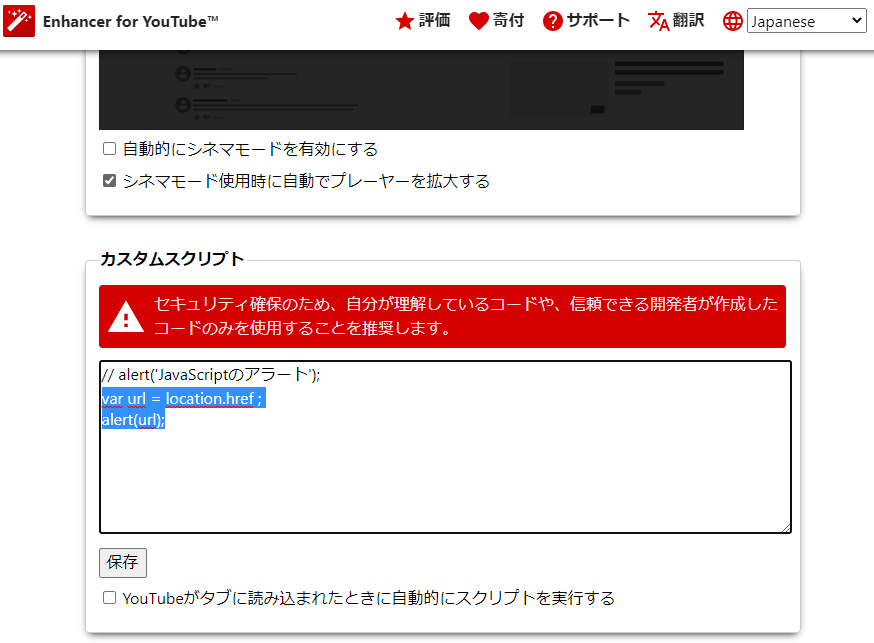
Task: Click the red heart donate icon
Action: point(478,21)
